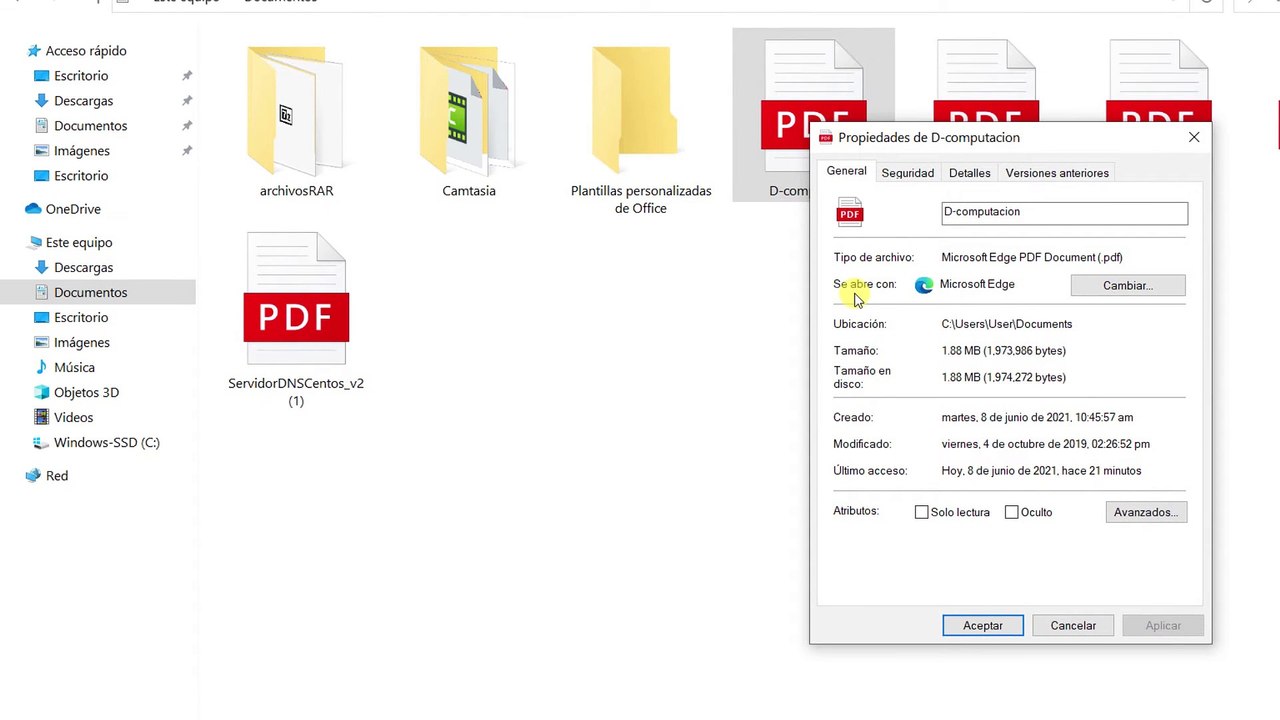1280x720 pixels.
Task: Select the archivosRAR folder icon
Action: pos(296,110)
